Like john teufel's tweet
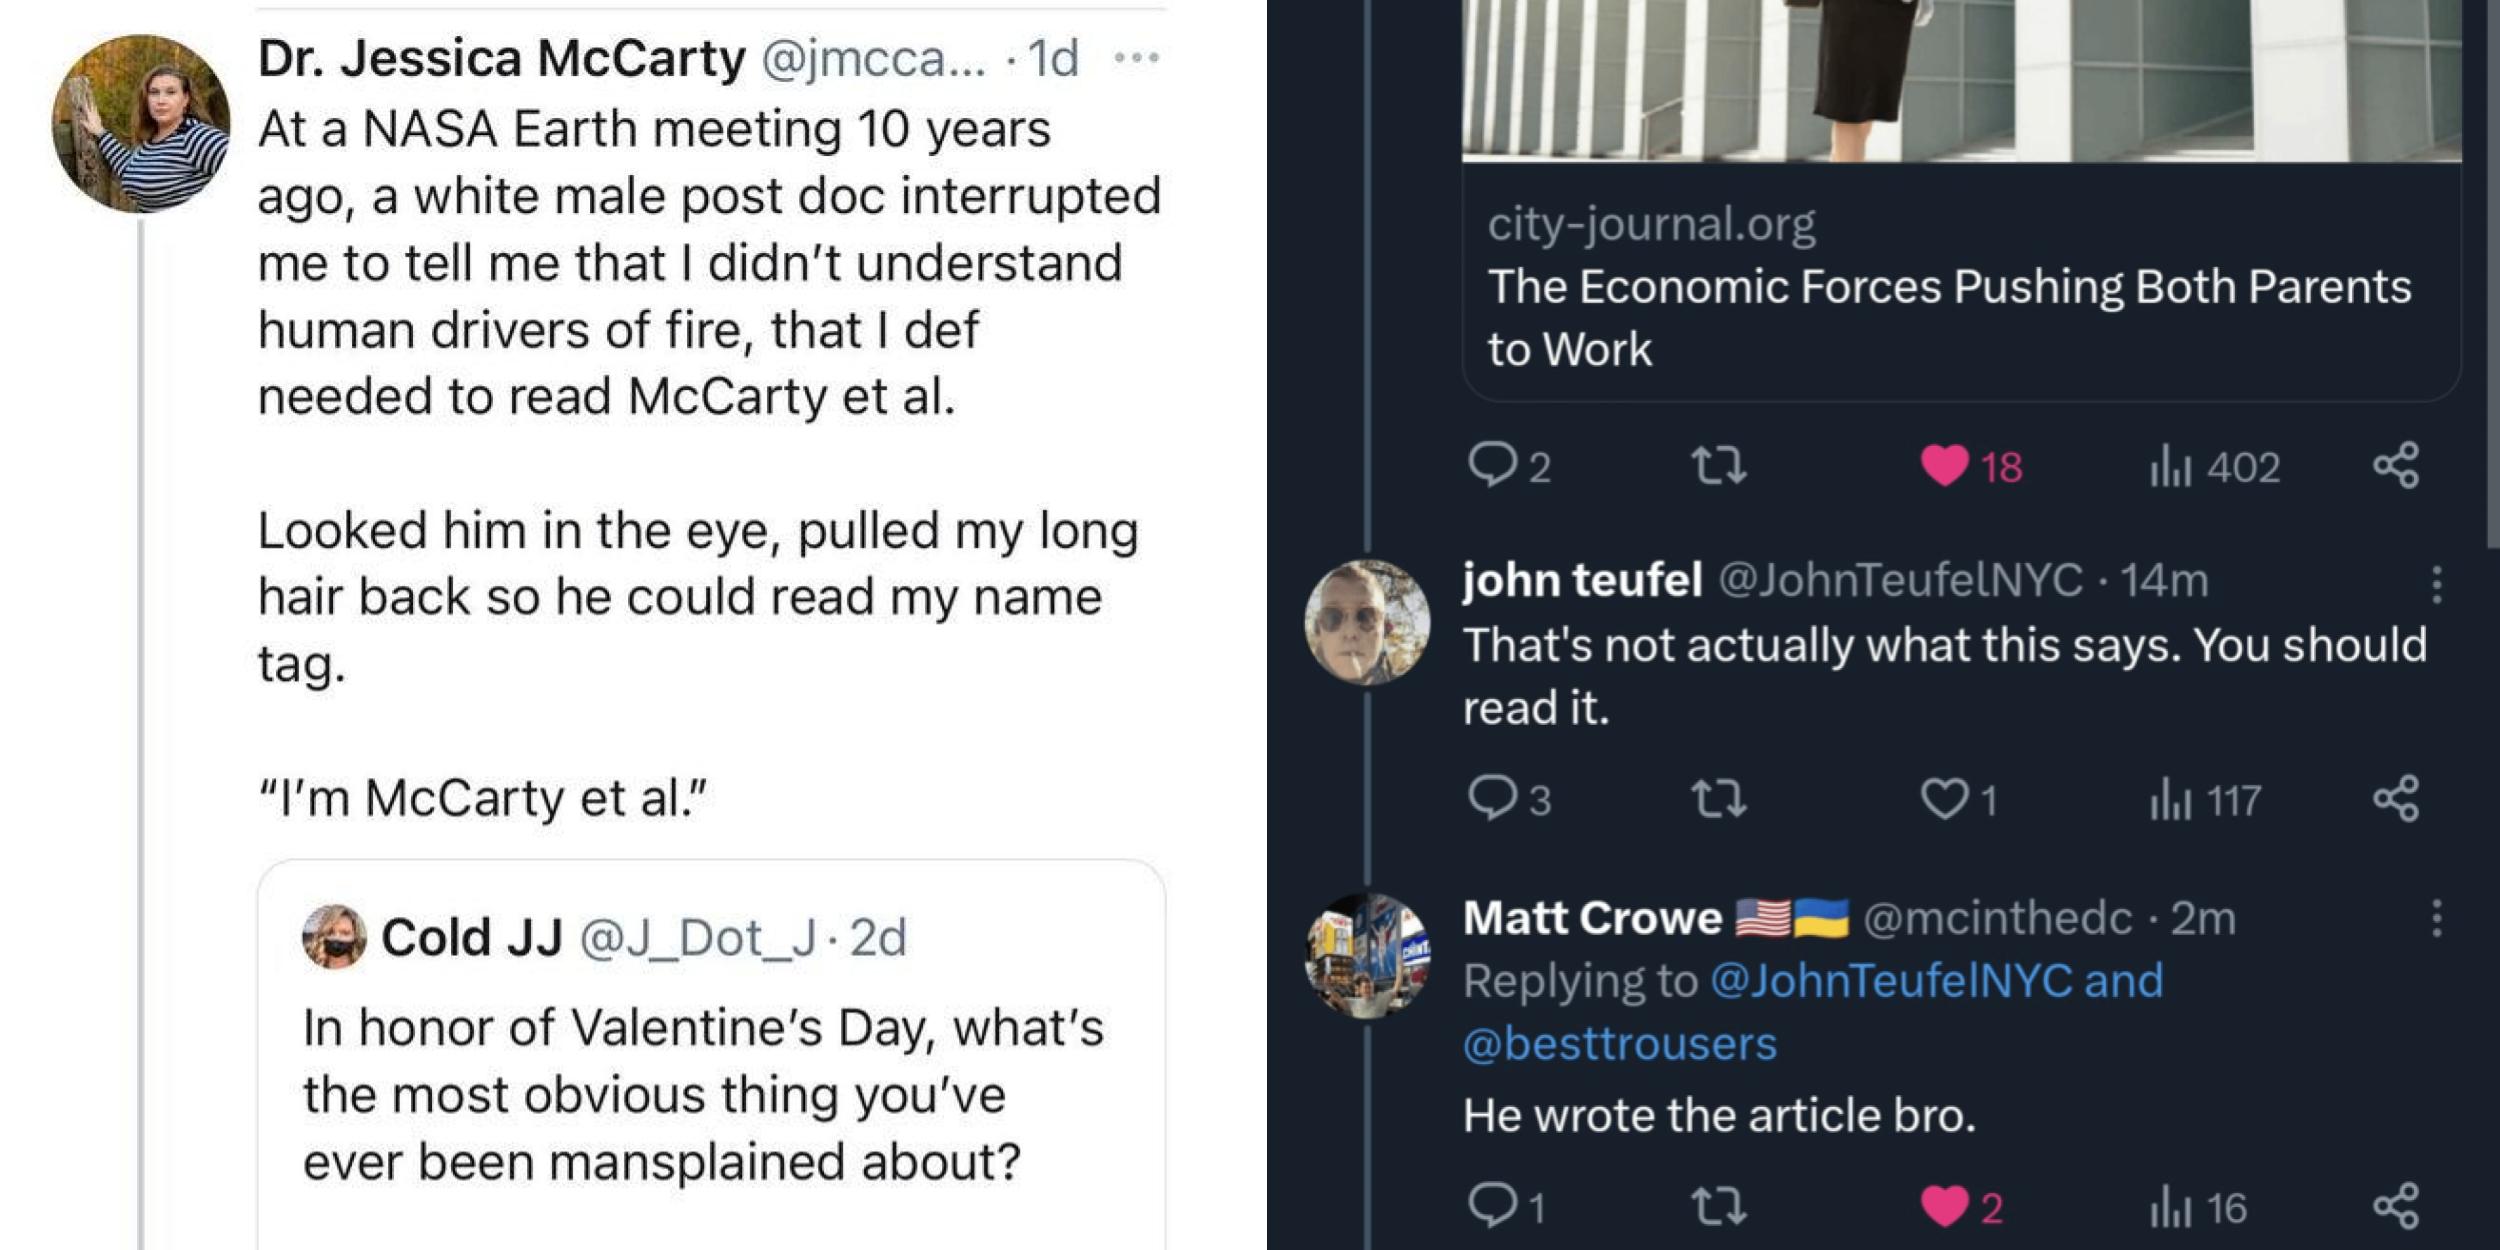 pyautogui.click(x=1945, y=799)
